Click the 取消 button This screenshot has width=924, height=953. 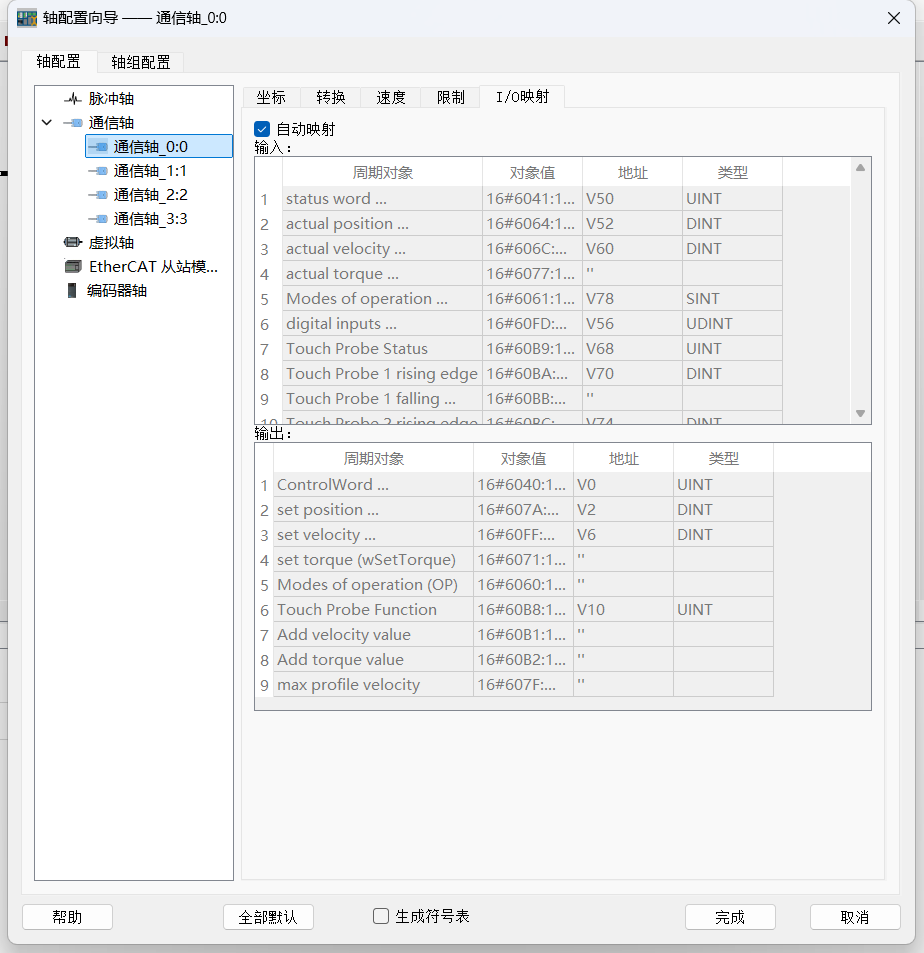pos(855,917)
